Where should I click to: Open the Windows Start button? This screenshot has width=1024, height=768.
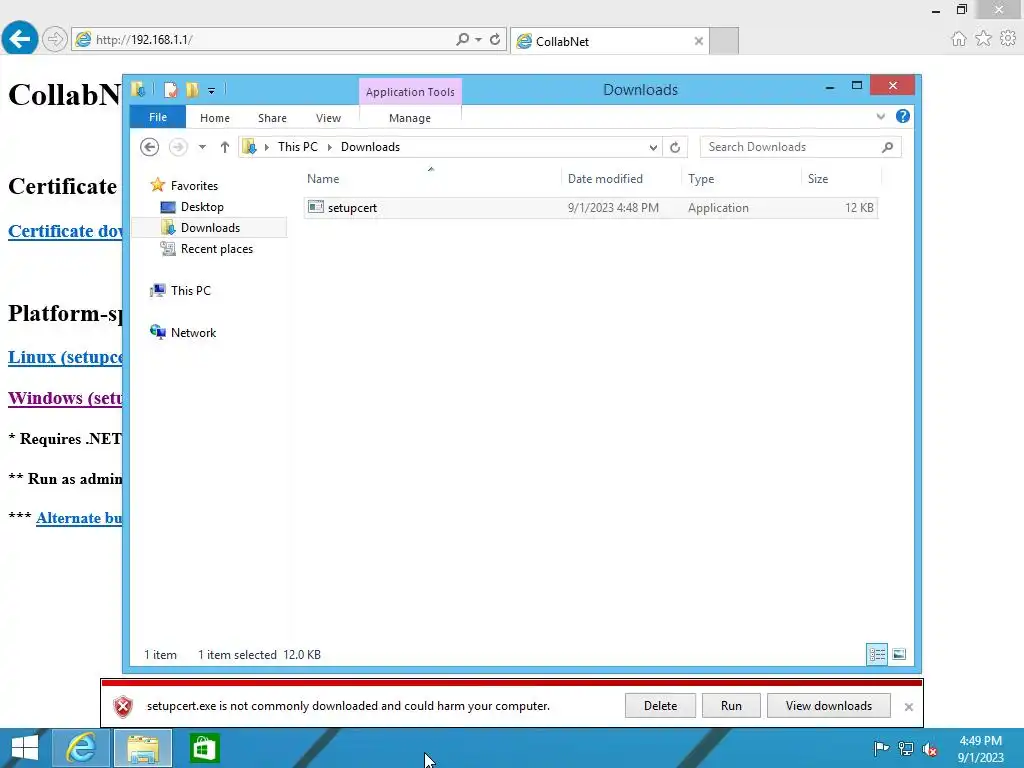[25, 748]
